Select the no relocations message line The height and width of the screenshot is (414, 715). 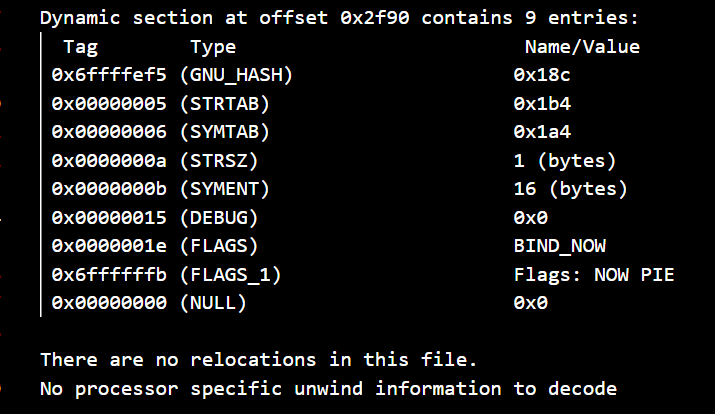(259, 360)
